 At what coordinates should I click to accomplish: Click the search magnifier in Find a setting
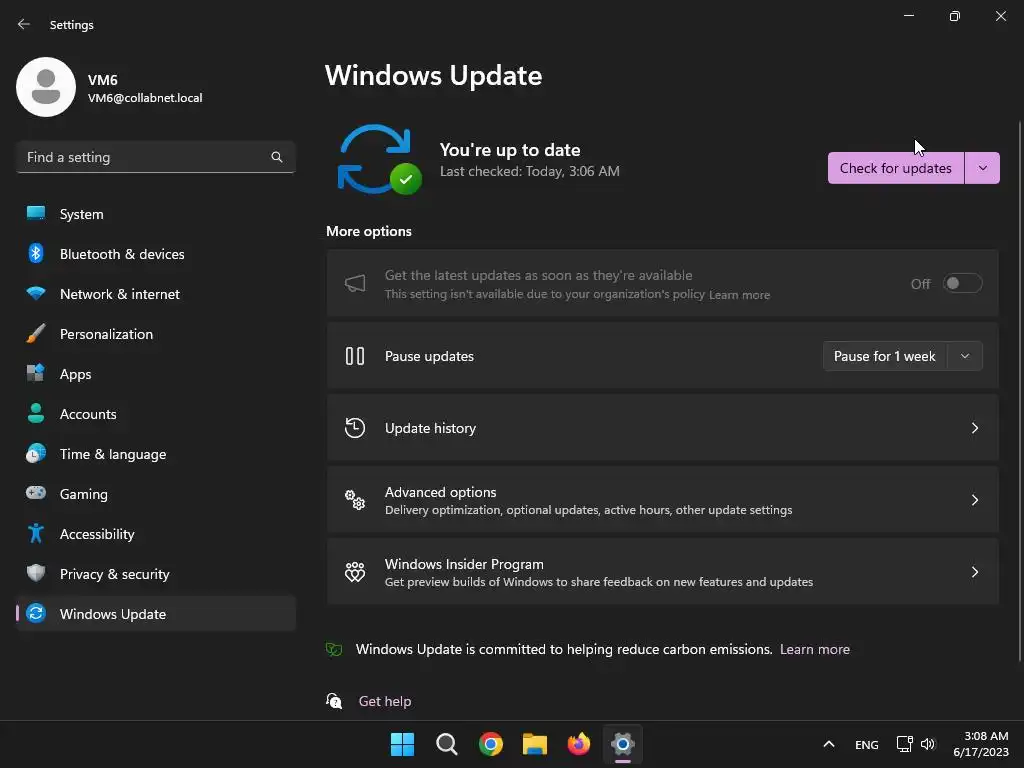[x=277, y=157]
